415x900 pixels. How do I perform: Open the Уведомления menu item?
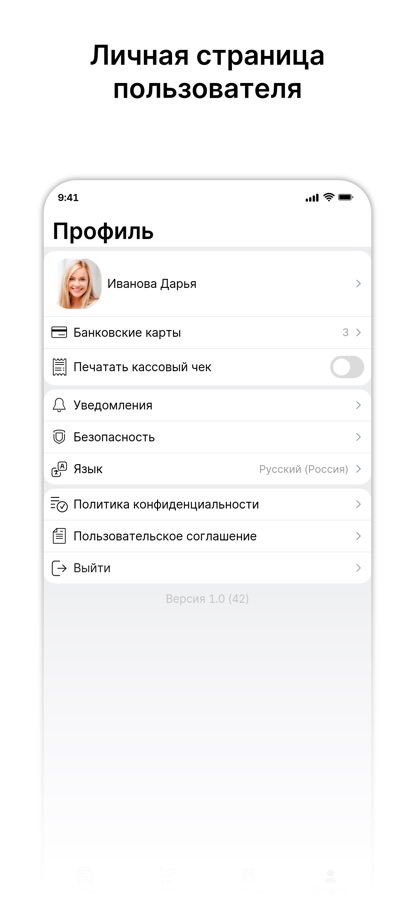point(207,405)
